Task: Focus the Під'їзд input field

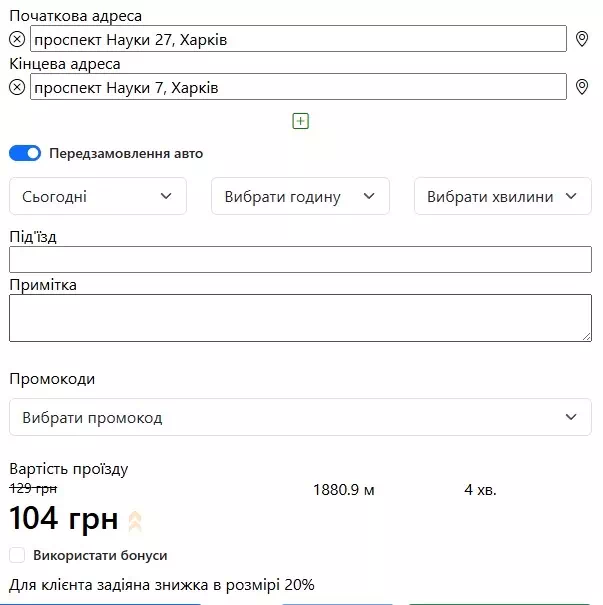Action: tap(300, 260)
